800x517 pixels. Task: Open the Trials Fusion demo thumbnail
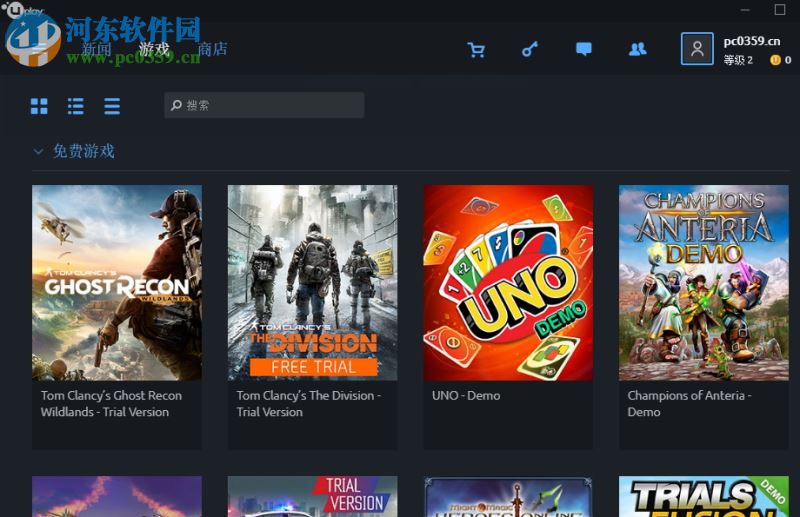pyautogui.click(x=704, y=497)
